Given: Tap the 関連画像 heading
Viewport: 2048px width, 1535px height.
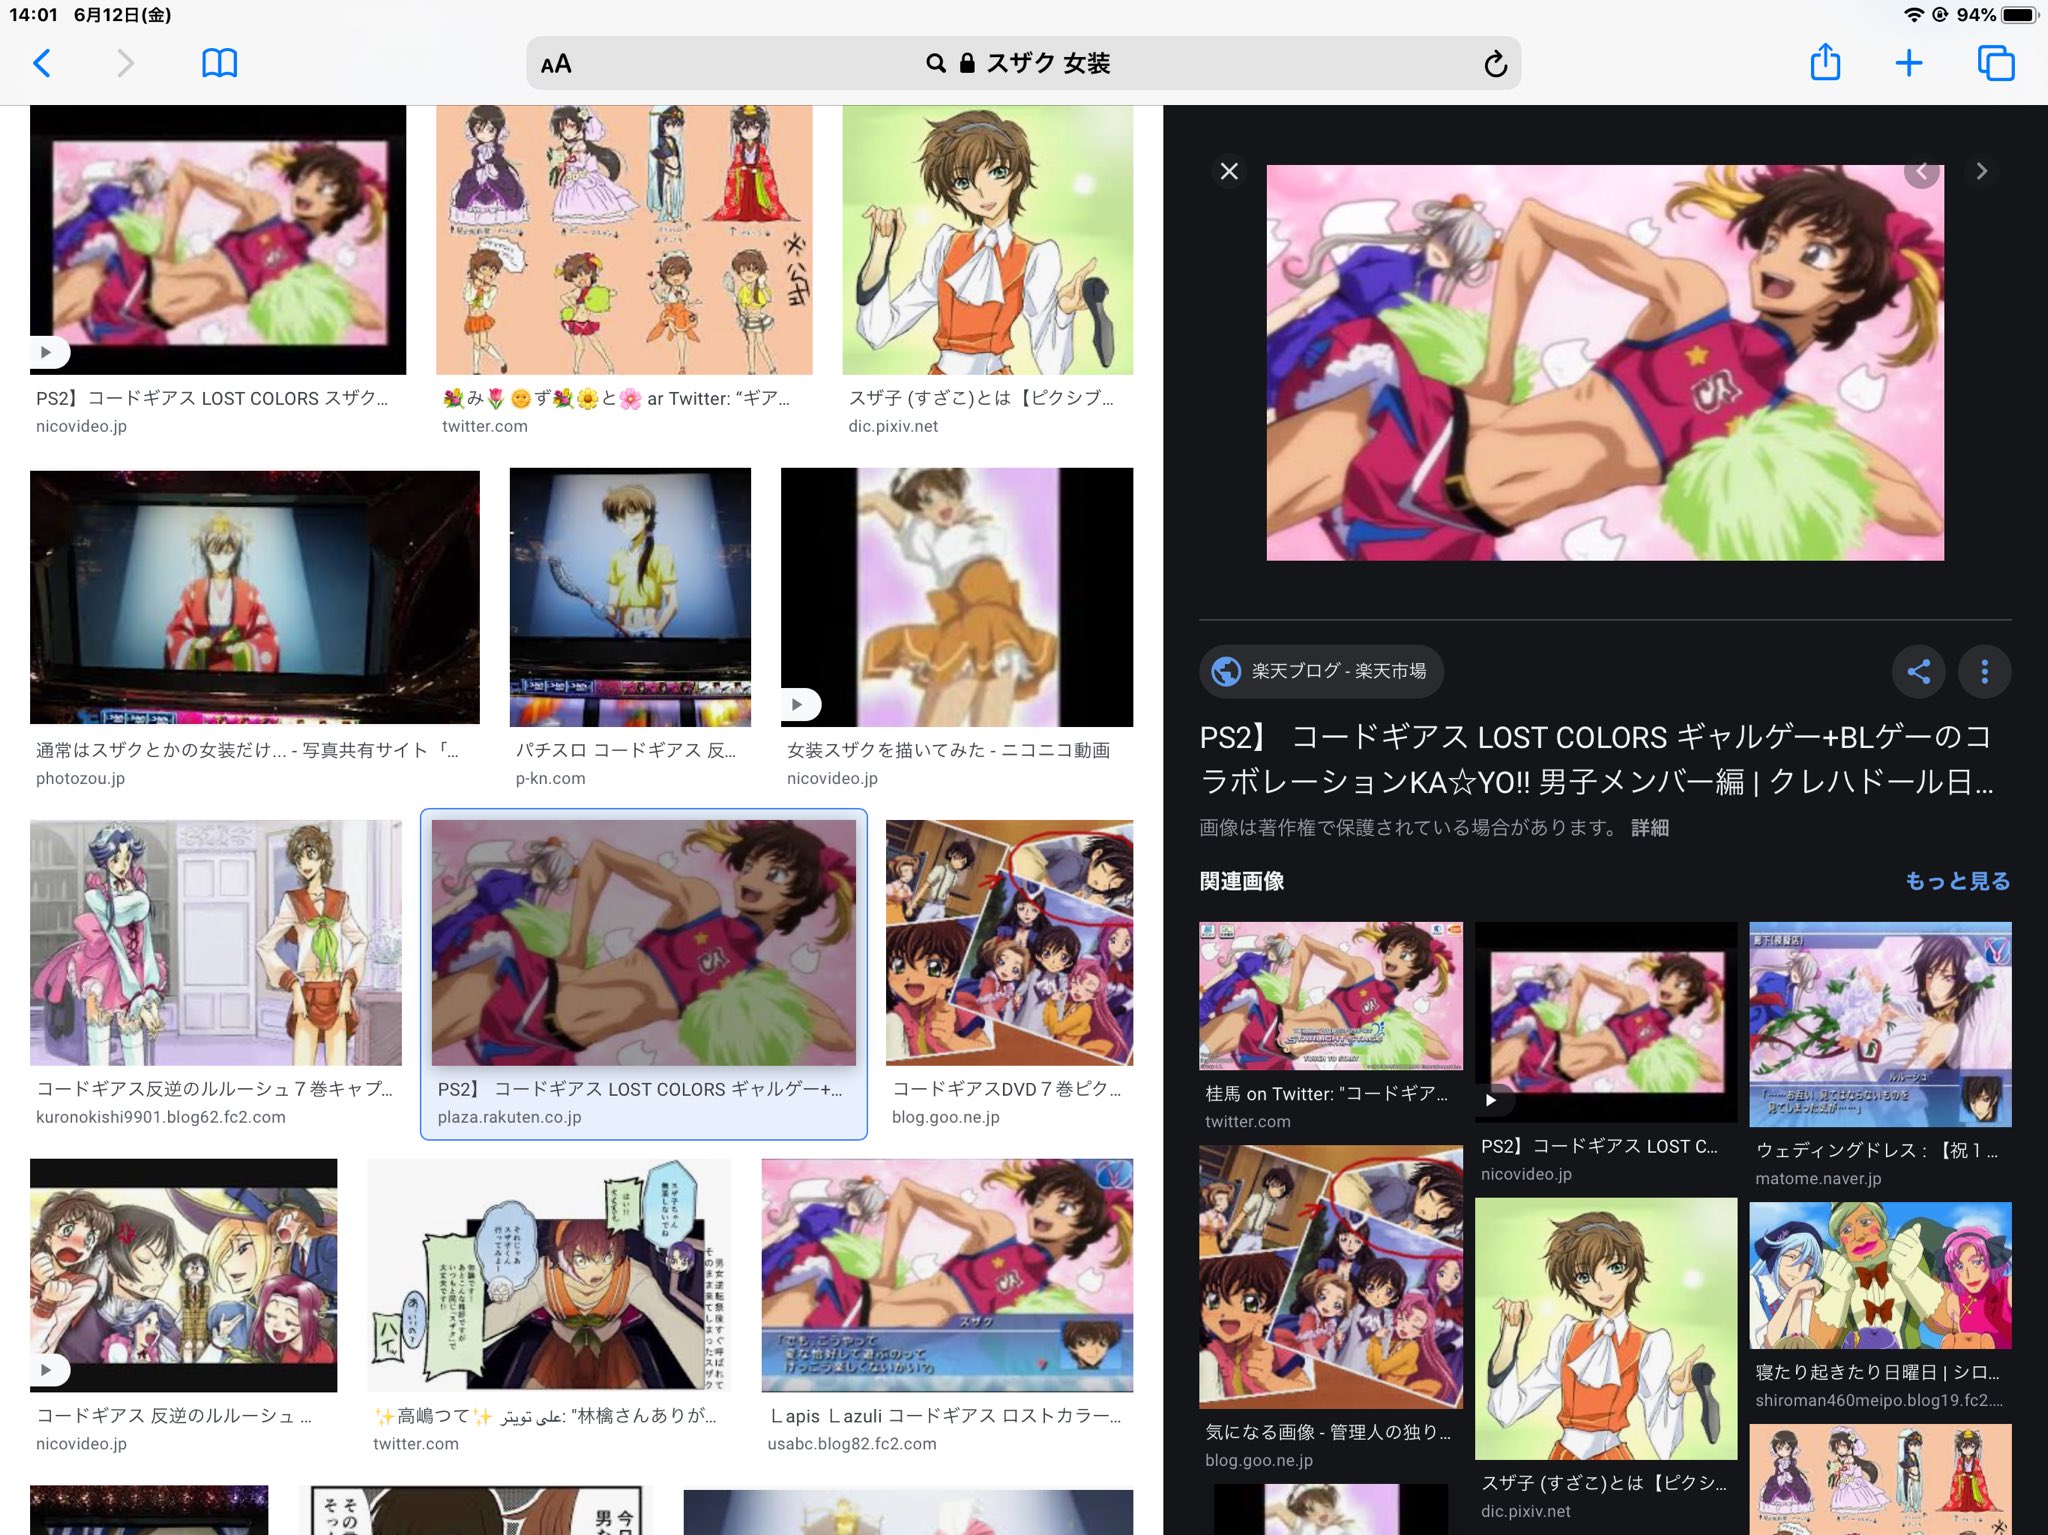Looking at the screenshot, I should click(1242, 881).
